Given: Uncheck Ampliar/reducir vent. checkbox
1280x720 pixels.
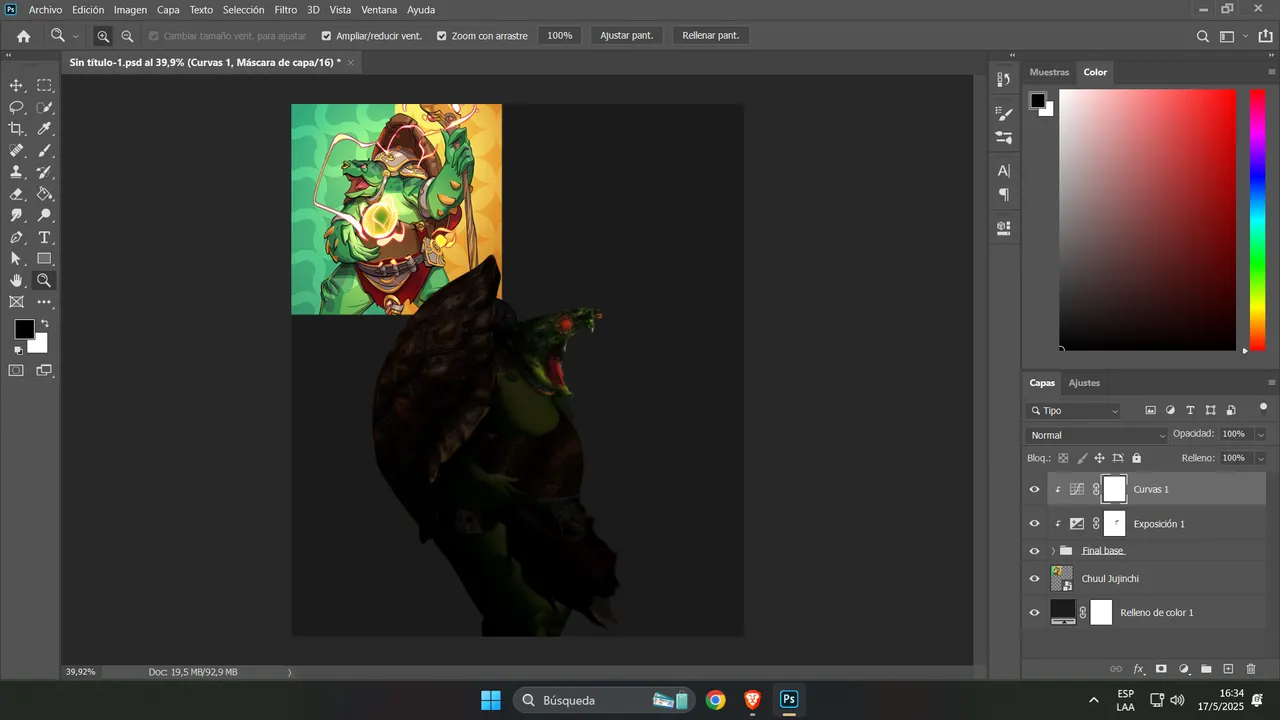Looking at the screenshot, I should tap(326, 36).
